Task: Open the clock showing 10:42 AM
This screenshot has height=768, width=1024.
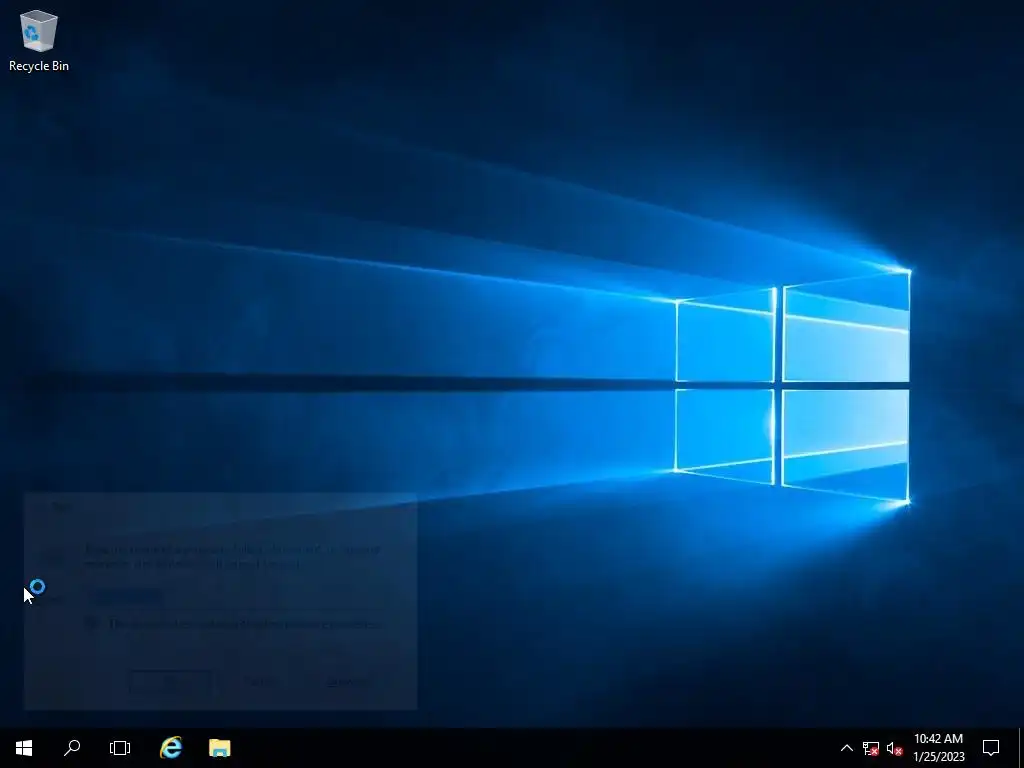Action: click(x=938, y=748)
